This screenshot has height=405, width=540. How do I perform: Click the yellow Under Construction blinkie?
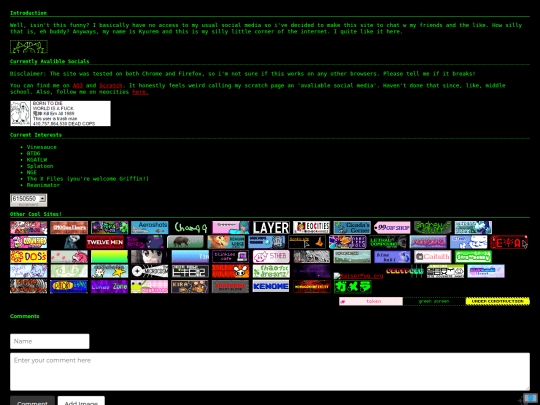[x=498, y=301]
